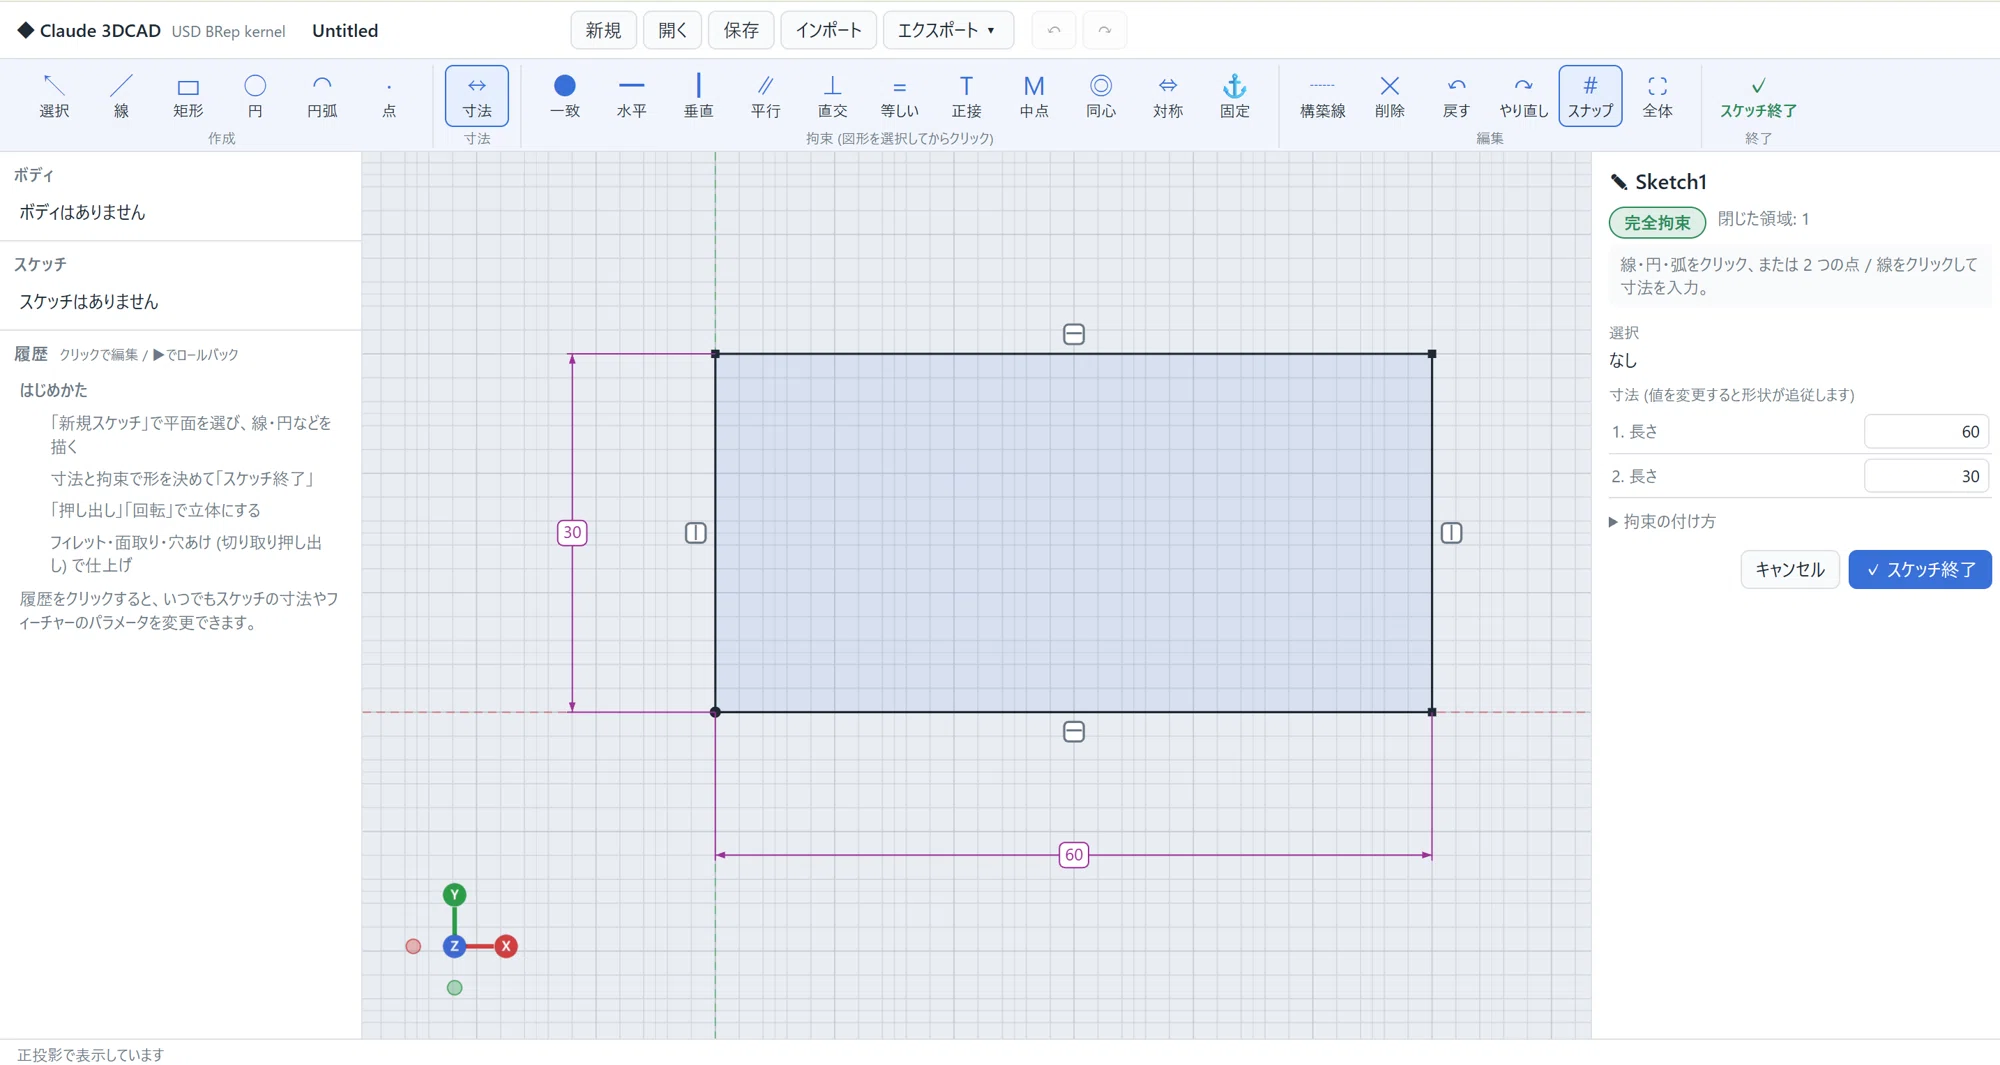The height and width of the screenshot is (1065, 2000).
Task: Apply the 正接 tangent constraint
Action: coord(967,96)
